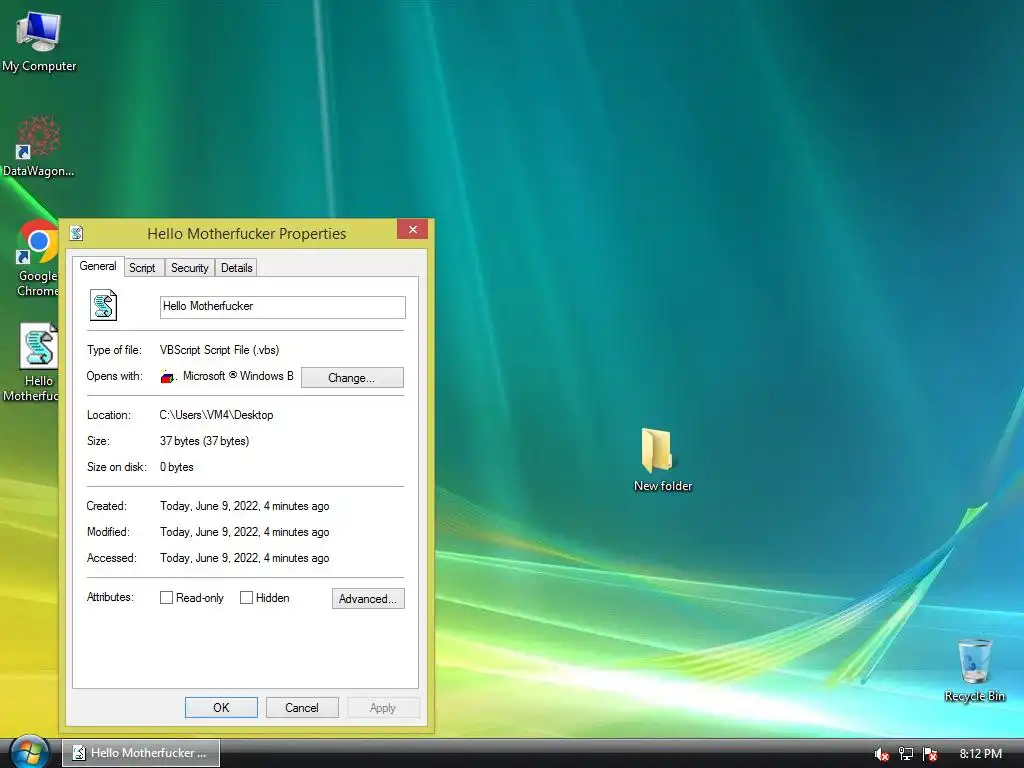Image resolution: width=1024 pixels, height=768 pixels.
Task: Click the Modified date value
Action: (x=244, y=532)
